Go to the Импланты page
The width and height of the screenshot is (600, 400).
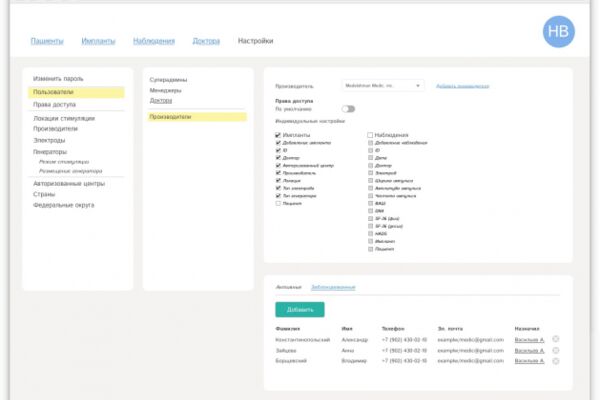98,41
